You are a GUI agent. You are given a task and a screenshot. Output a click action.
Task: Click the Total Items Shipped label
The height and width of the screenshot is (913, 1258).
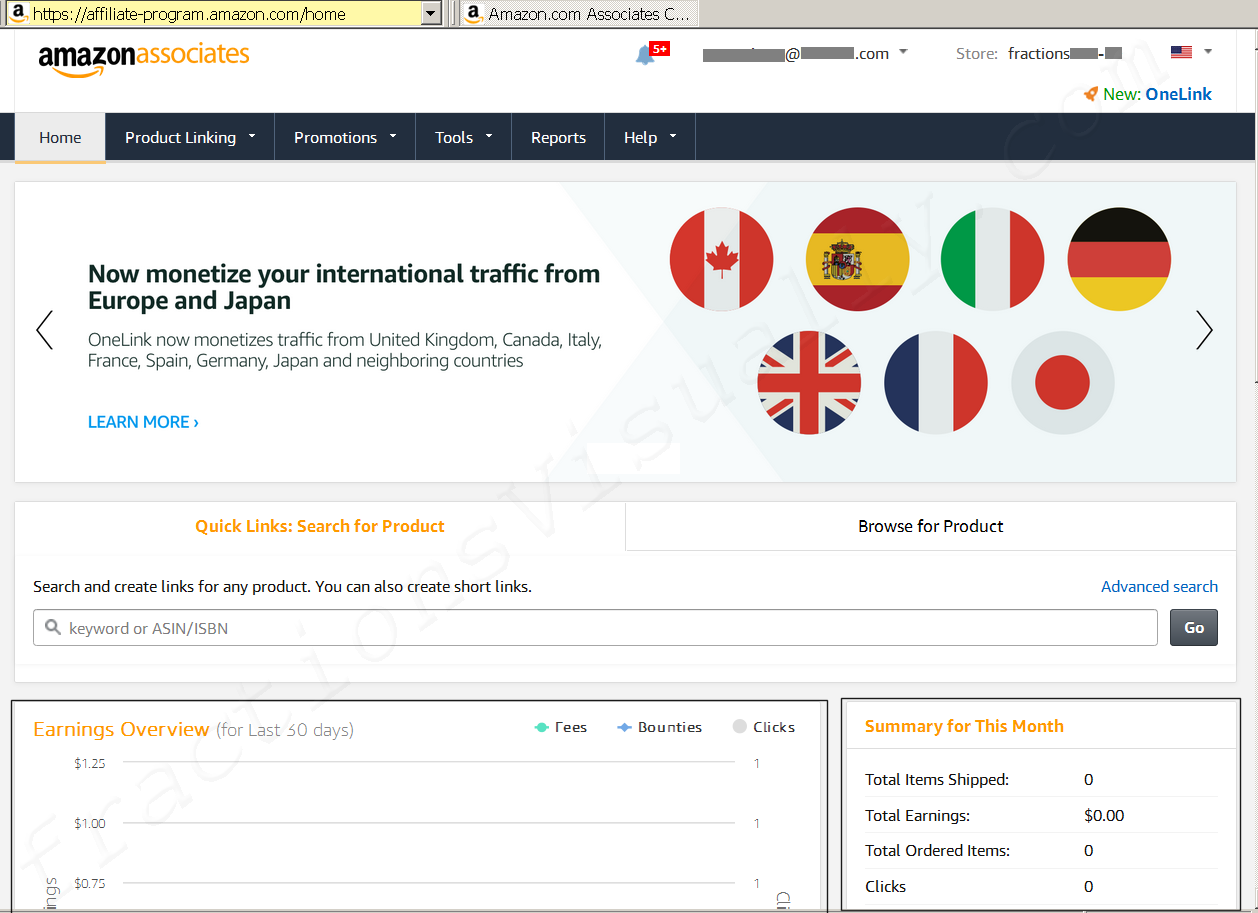(937, 780)
